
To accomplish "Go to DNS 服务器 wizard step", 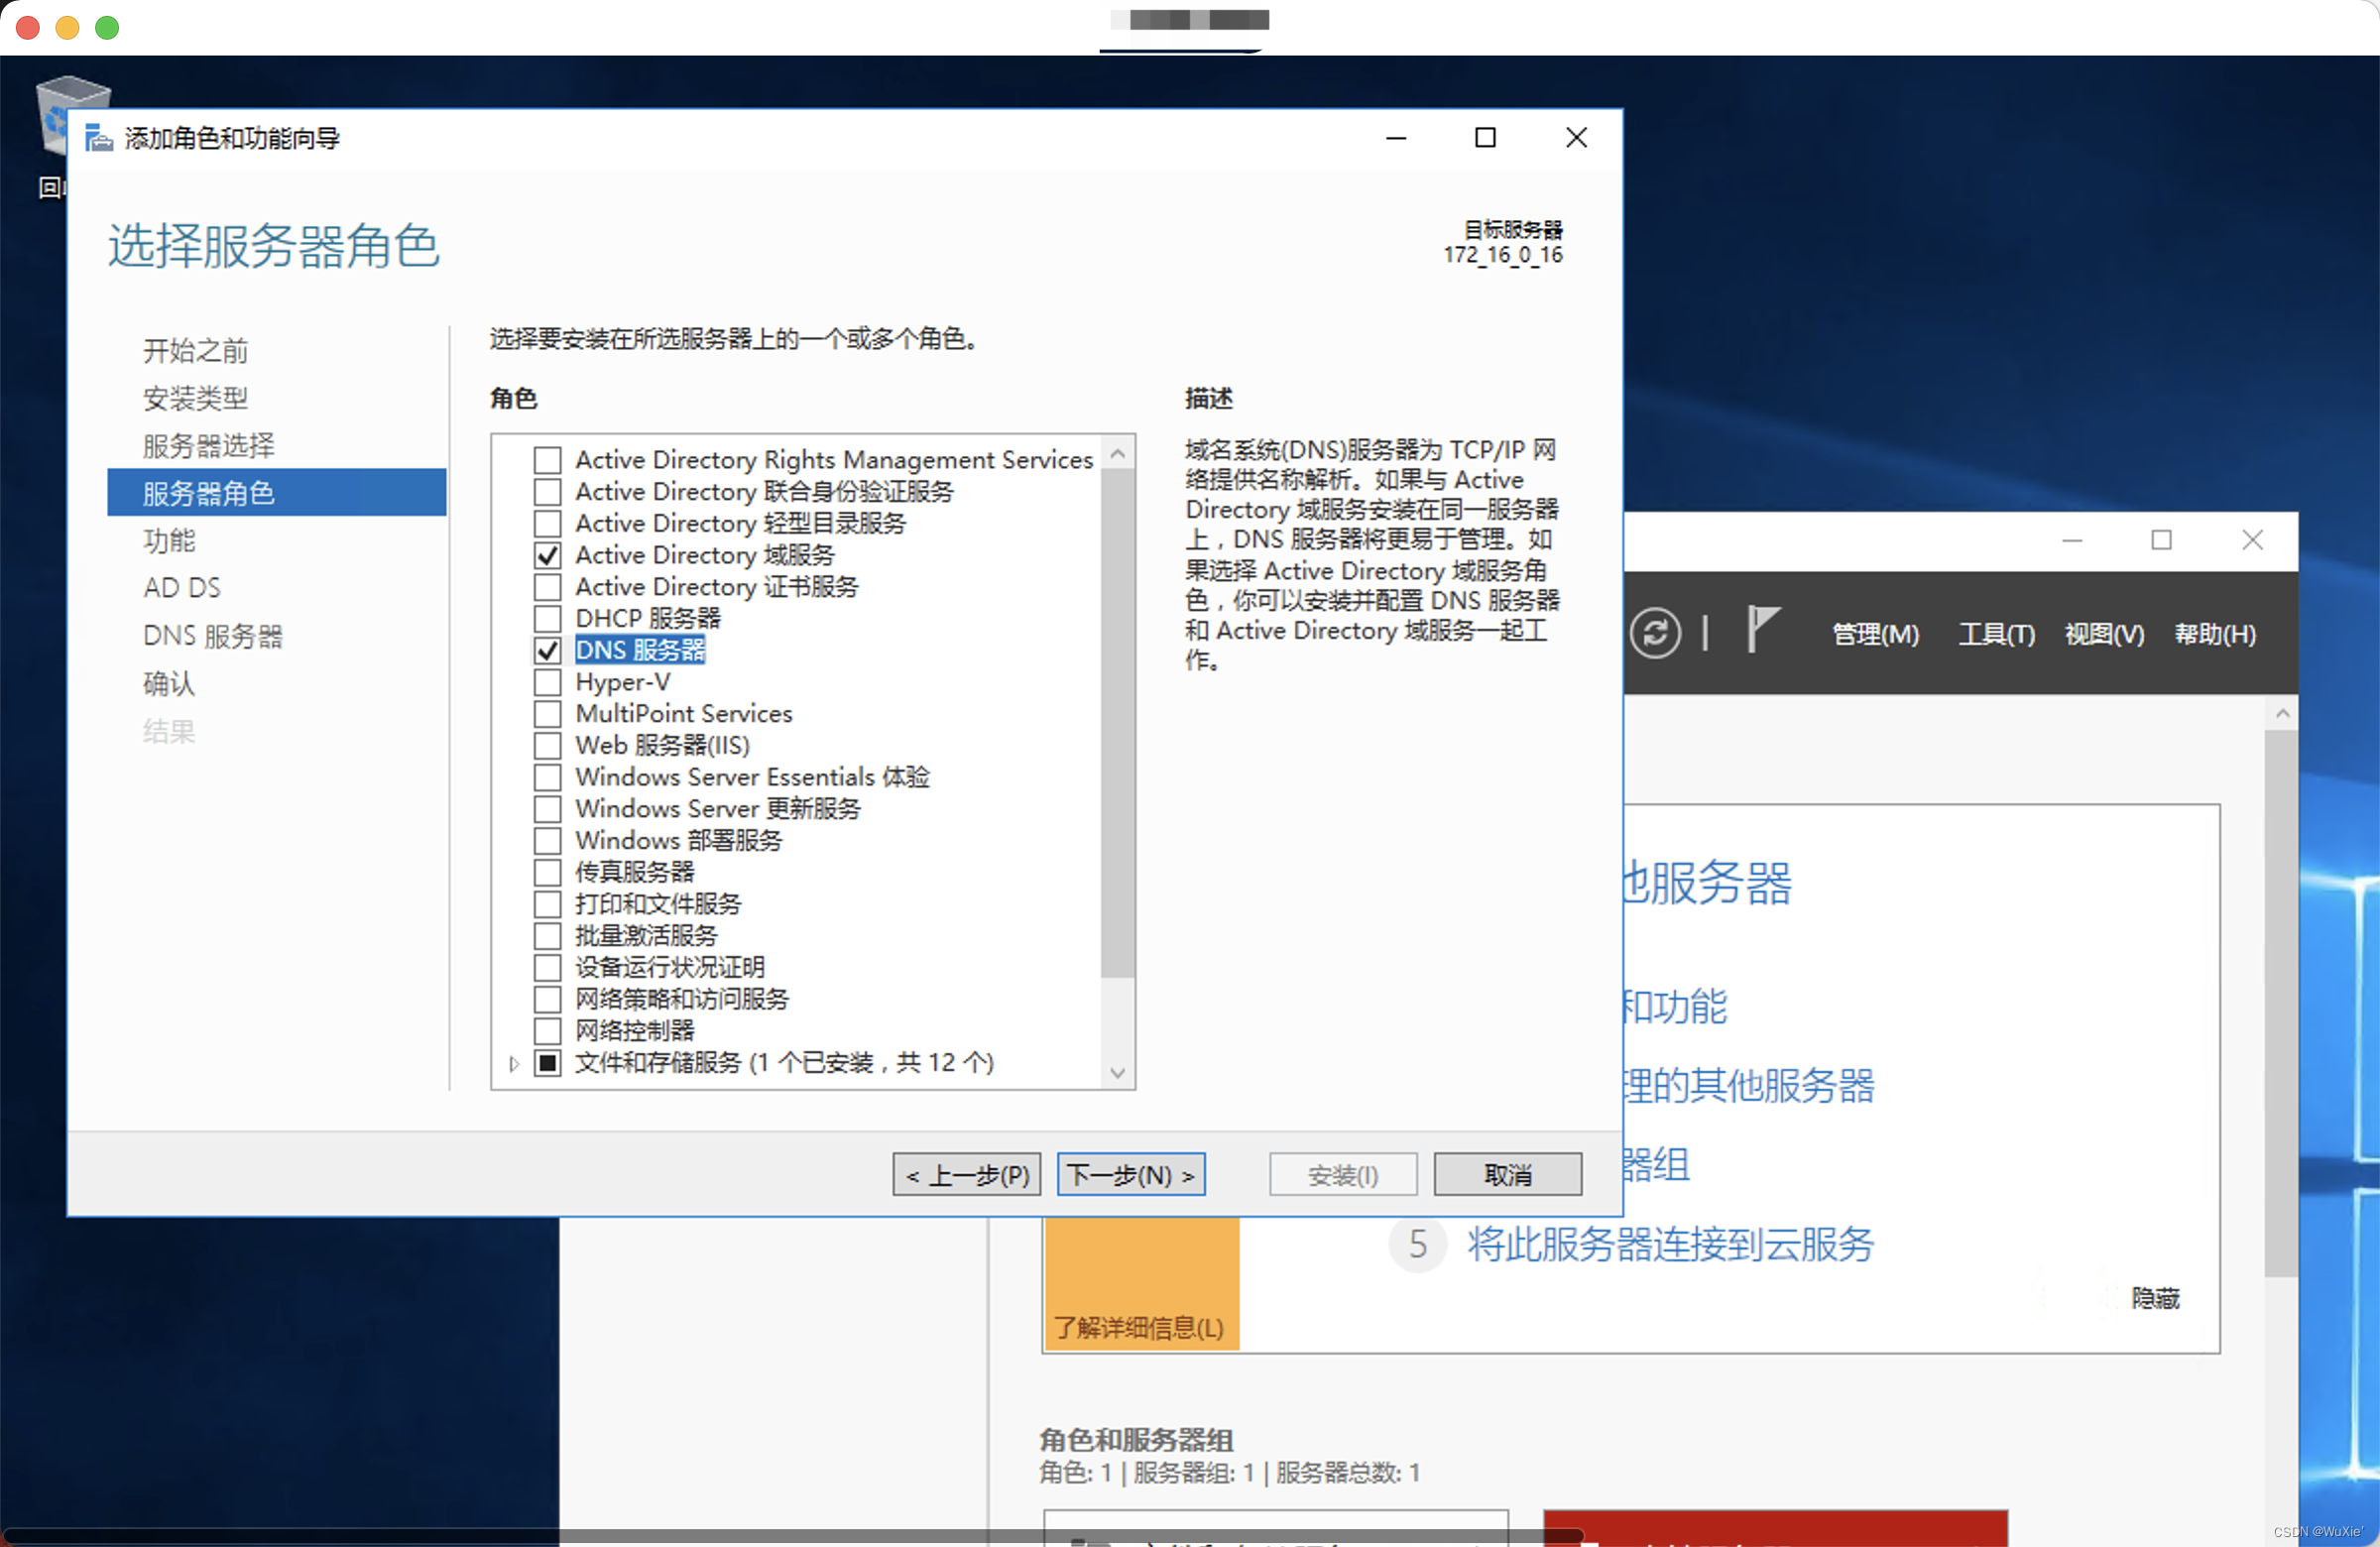I will click(213, 636).
